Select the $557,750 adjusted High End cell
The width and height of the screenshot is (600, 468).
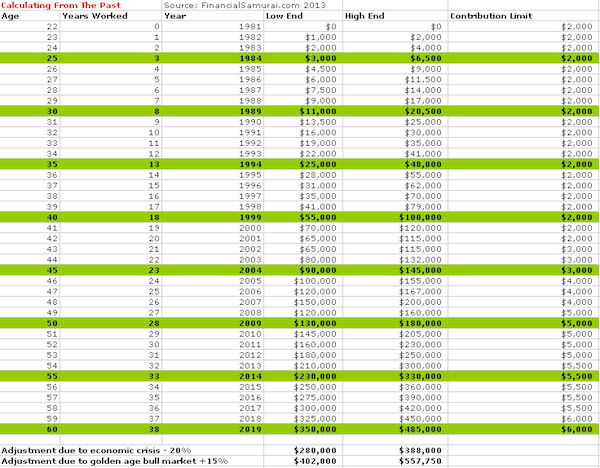coord(395,461)
